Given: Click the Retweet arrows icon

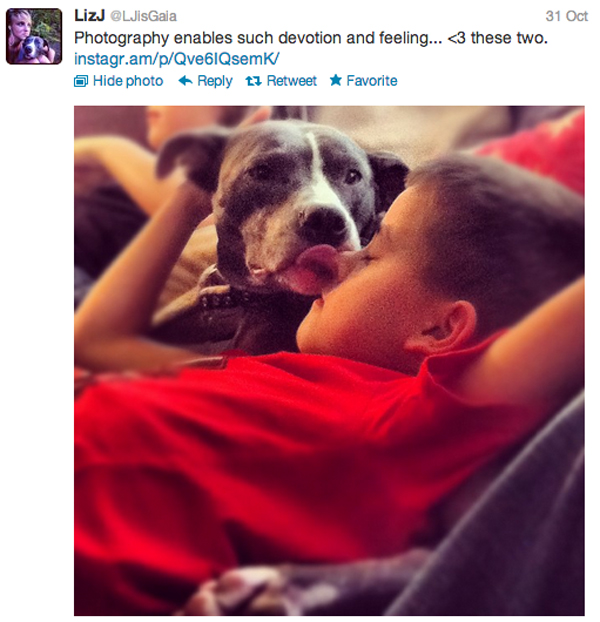Looking at the screenshot, I should click(x=253, y=81).
